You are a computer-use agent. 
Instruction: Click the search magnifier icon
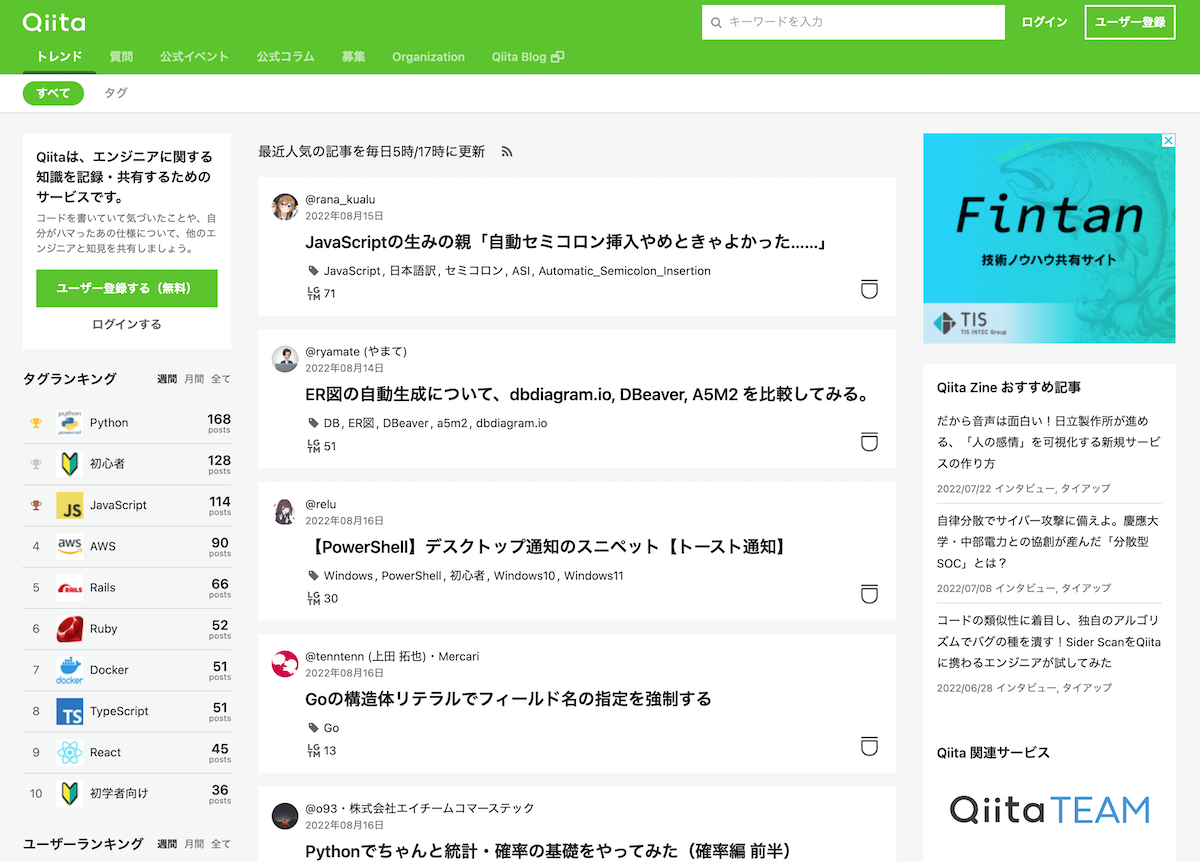pos(716,22)
